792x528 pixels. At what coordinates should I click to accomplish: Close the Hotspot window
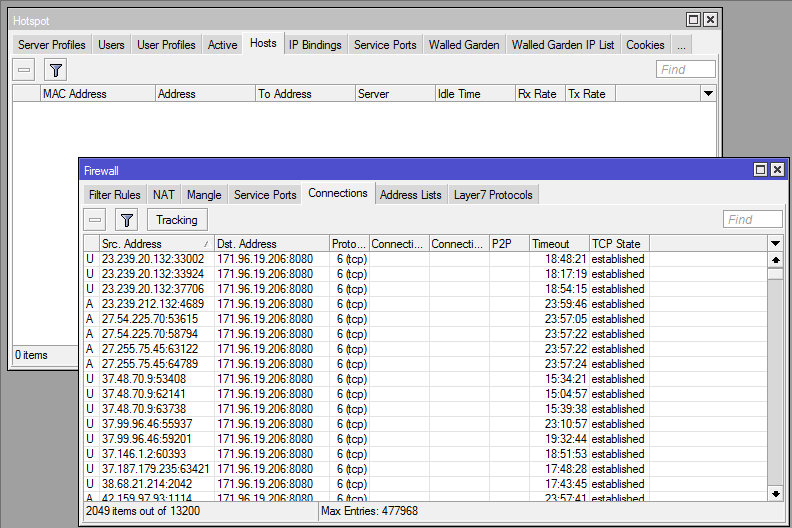710,20
